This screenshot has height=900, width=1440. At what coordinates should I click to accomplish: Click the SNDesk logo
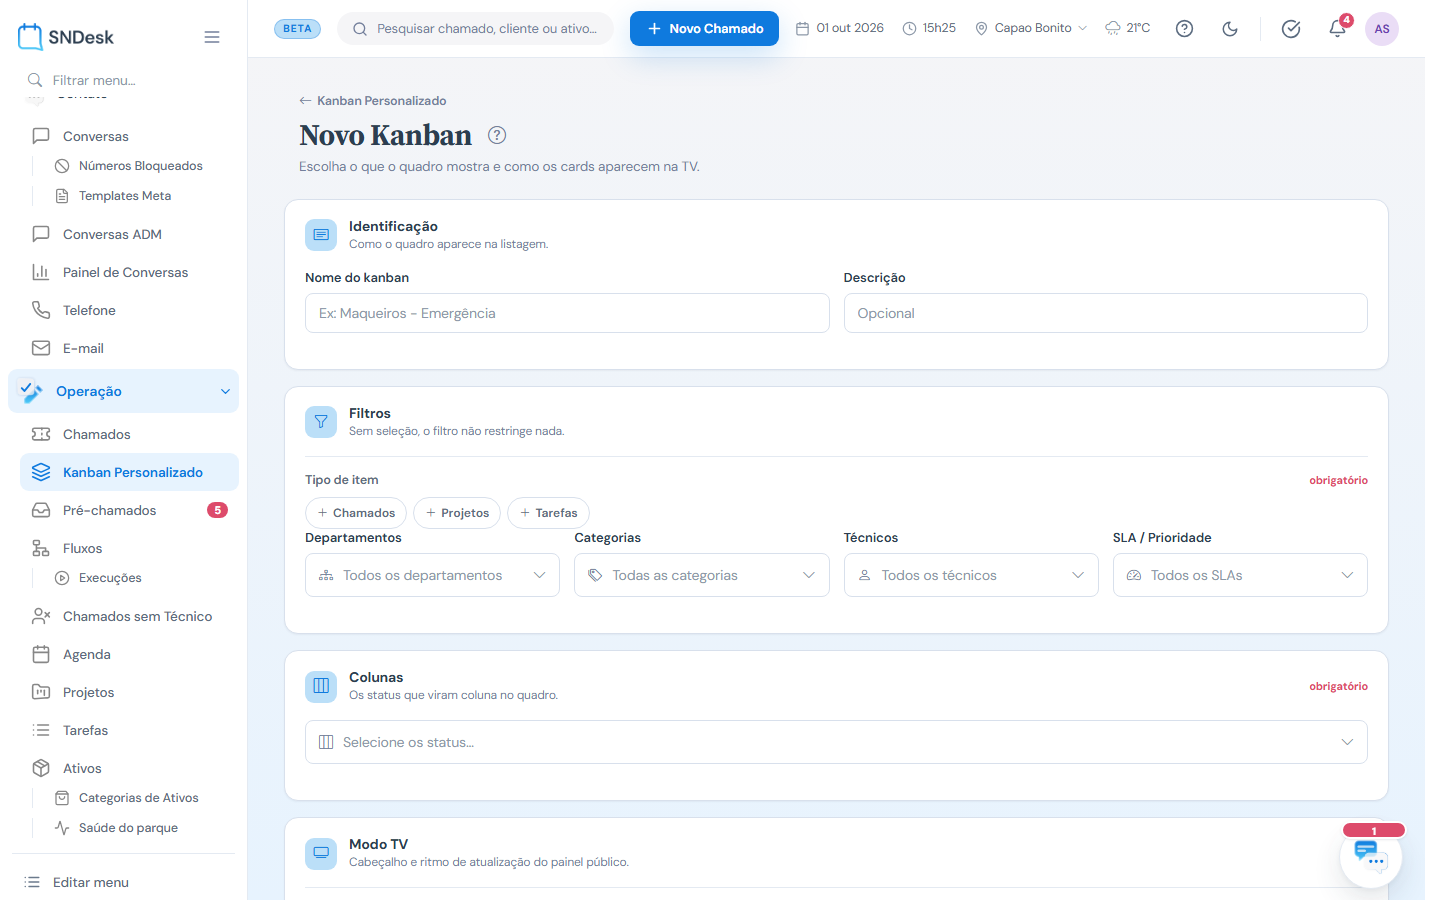66,37
